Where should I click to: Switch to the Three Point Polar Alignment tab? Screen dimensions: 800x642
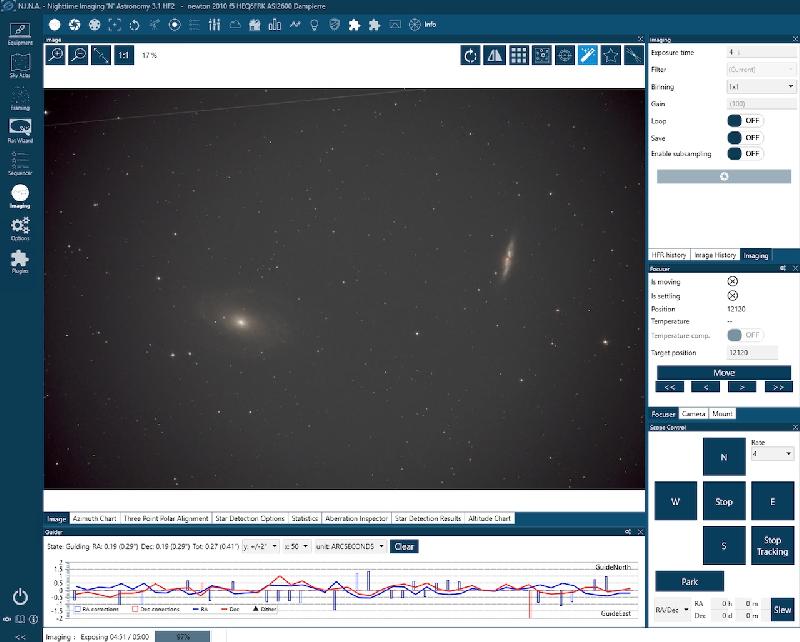pos(166,519)
